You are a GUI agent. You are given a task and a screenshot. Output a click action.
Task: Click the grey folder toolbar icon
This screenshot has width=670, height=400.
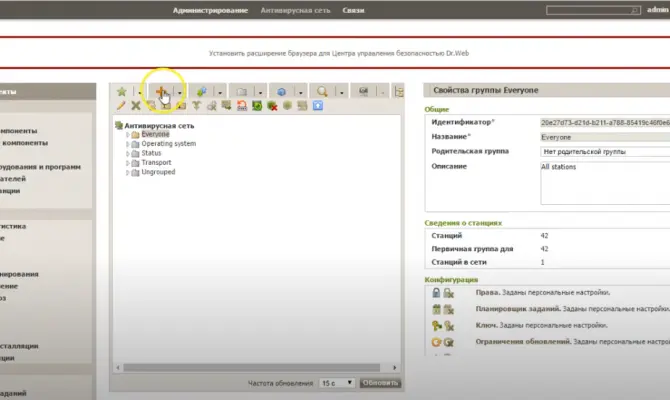pyautogui.click(x=241, y=91)
